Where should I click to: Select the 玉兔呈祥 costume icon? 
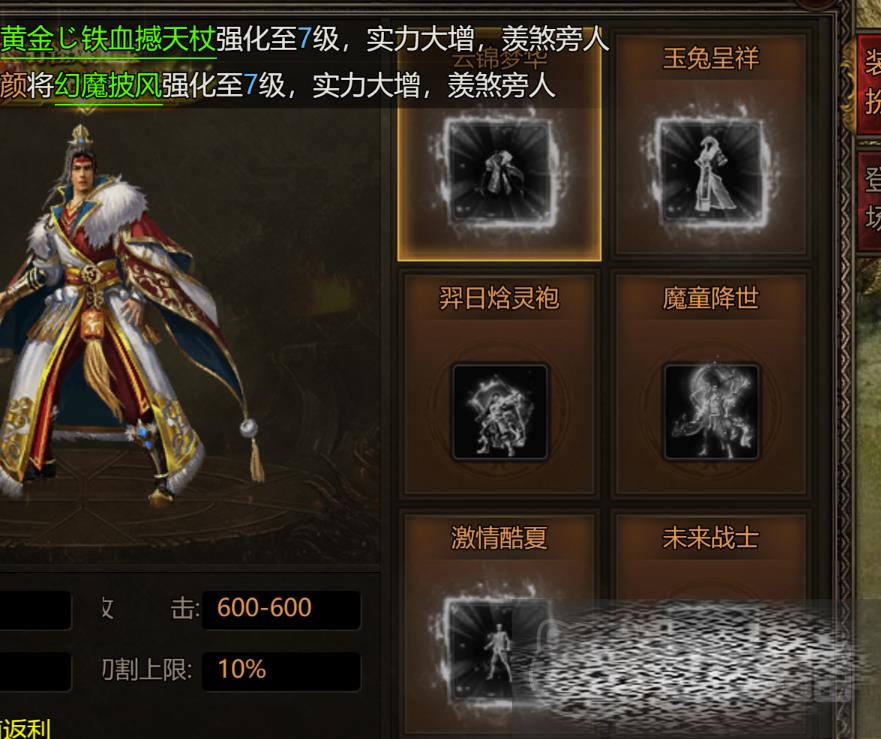click(710, 172)
